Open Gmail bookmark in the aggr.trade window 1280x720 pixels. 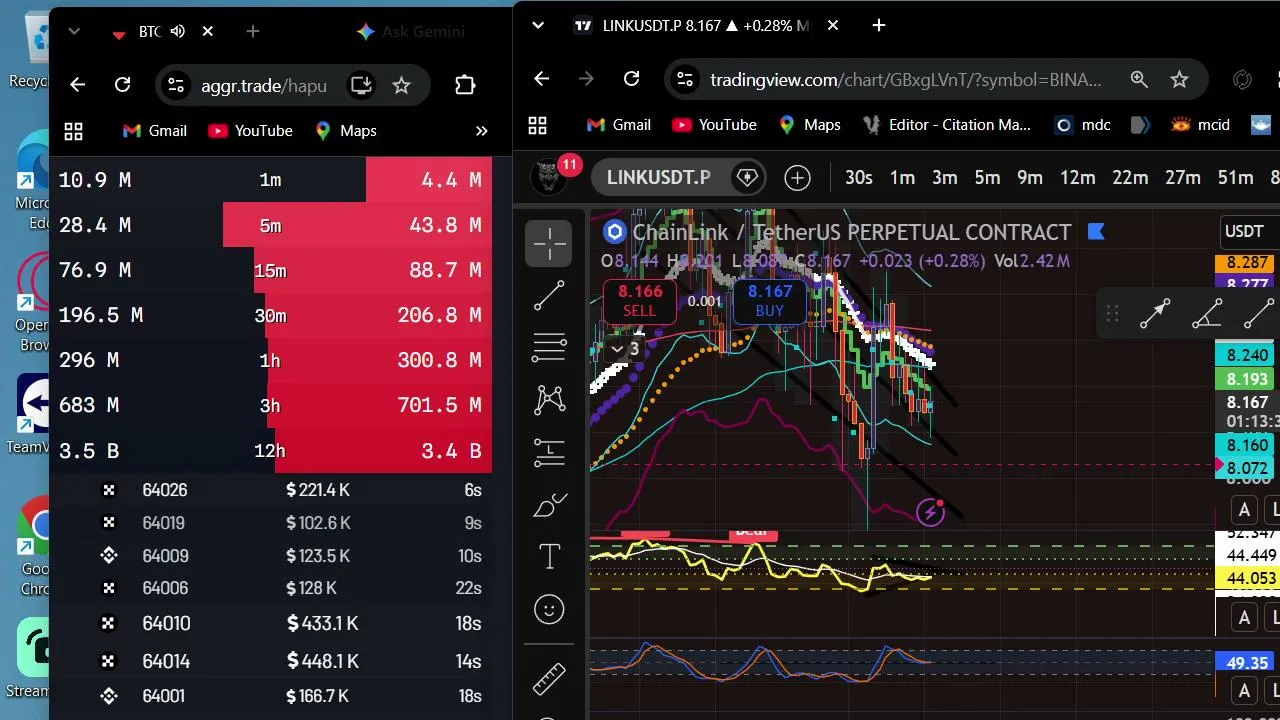click(154, 131)
